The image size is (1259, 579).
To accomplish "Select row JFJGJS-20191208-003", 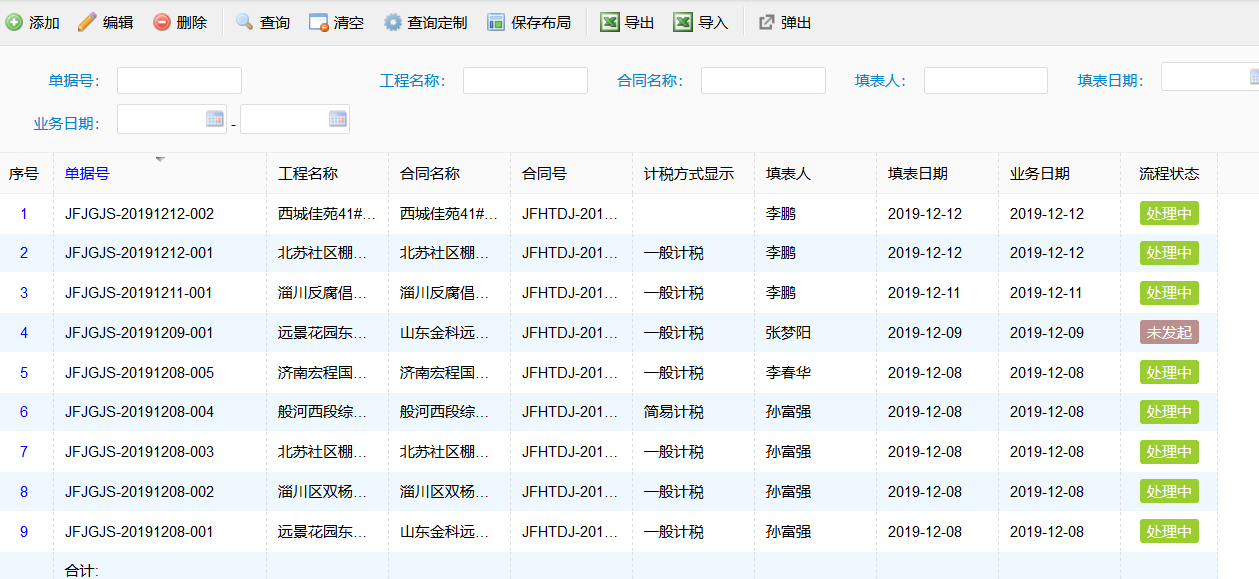I will coord(608,452).
